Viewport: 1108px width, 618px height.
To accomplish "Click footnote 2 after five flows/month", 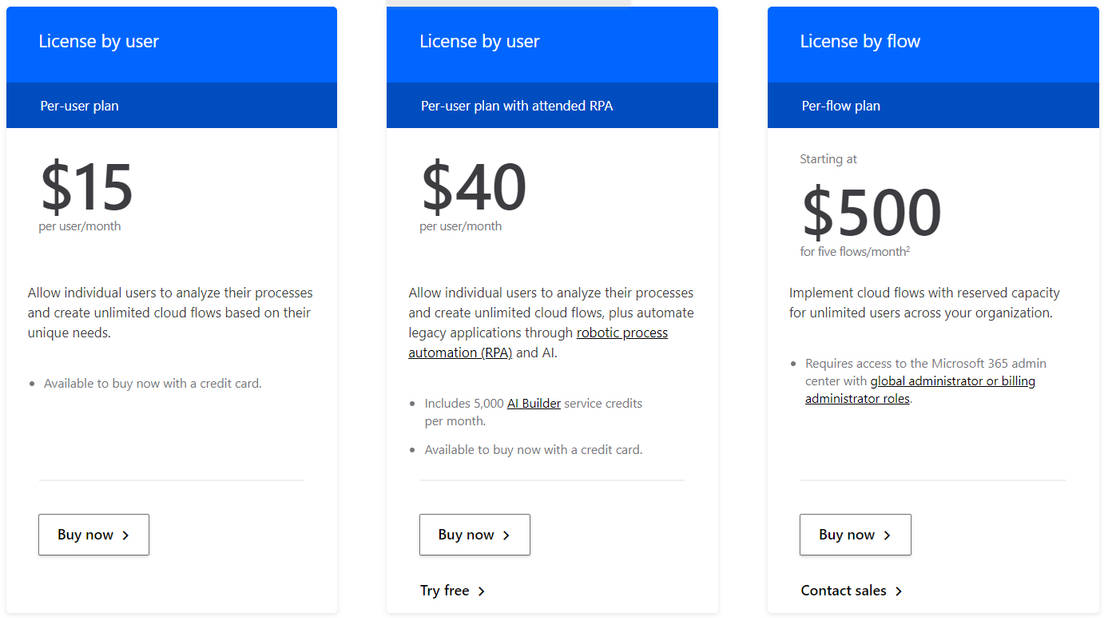I will pyautogui.click(x=907, y=249).
